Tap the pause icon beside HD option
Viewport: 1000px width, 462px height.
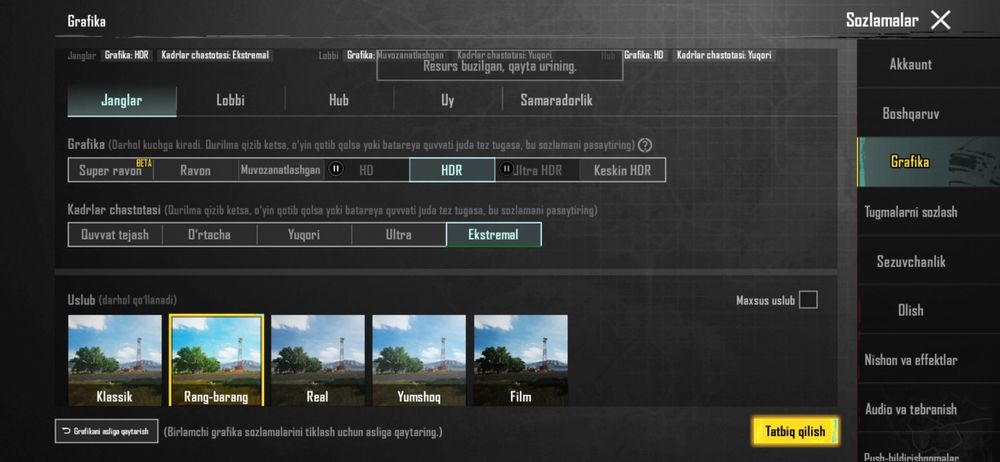[x=335, y=168]
